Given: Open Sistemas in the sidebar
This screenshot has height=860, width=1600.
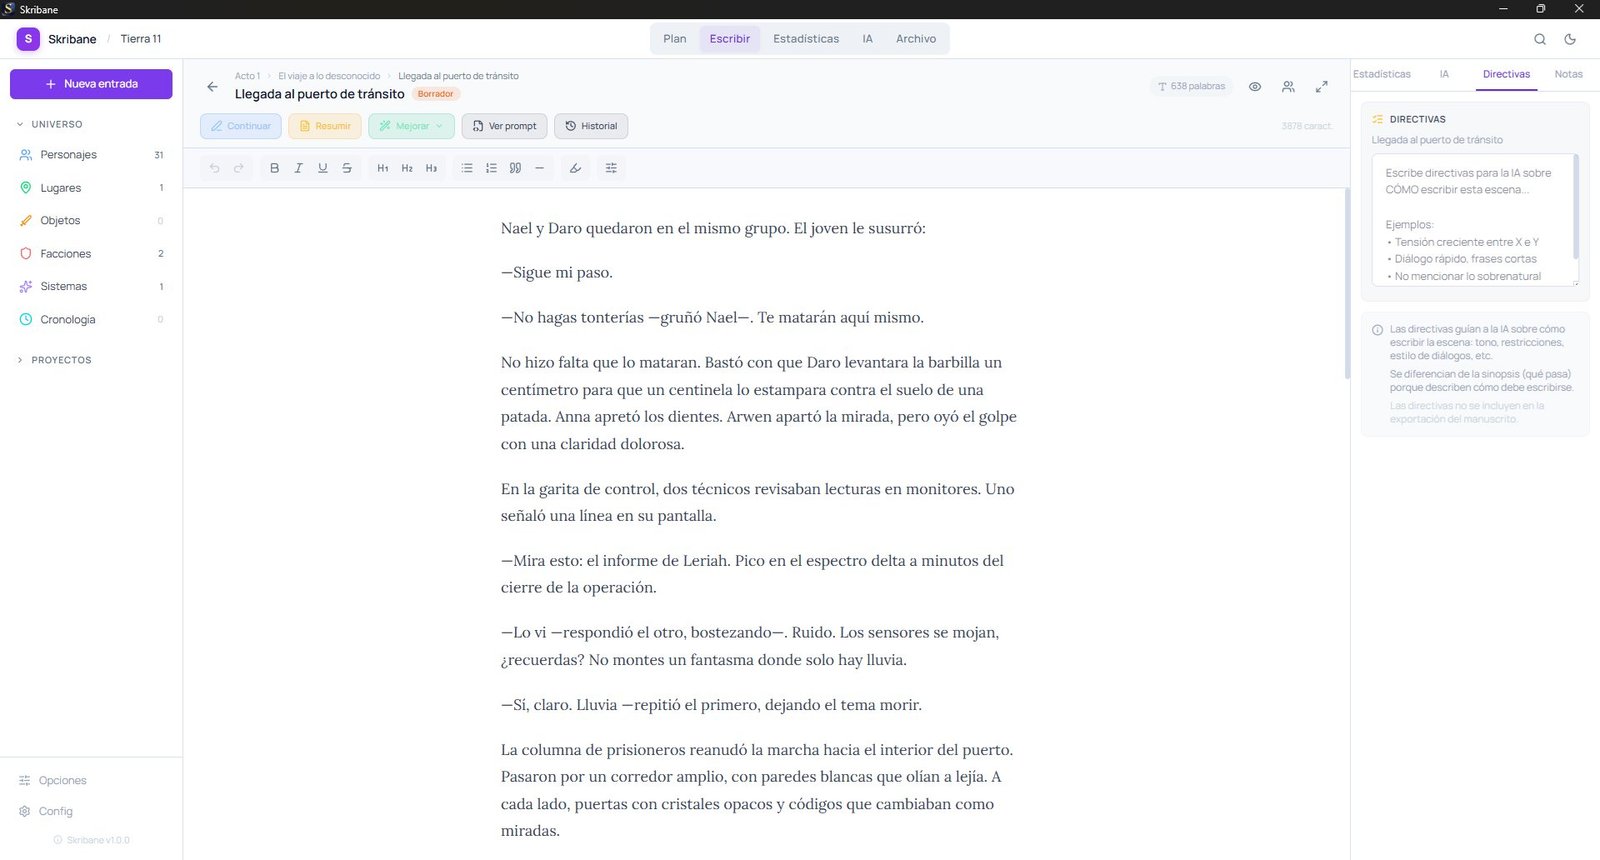Looking at the screenshot, I should [x=91, y=287].
